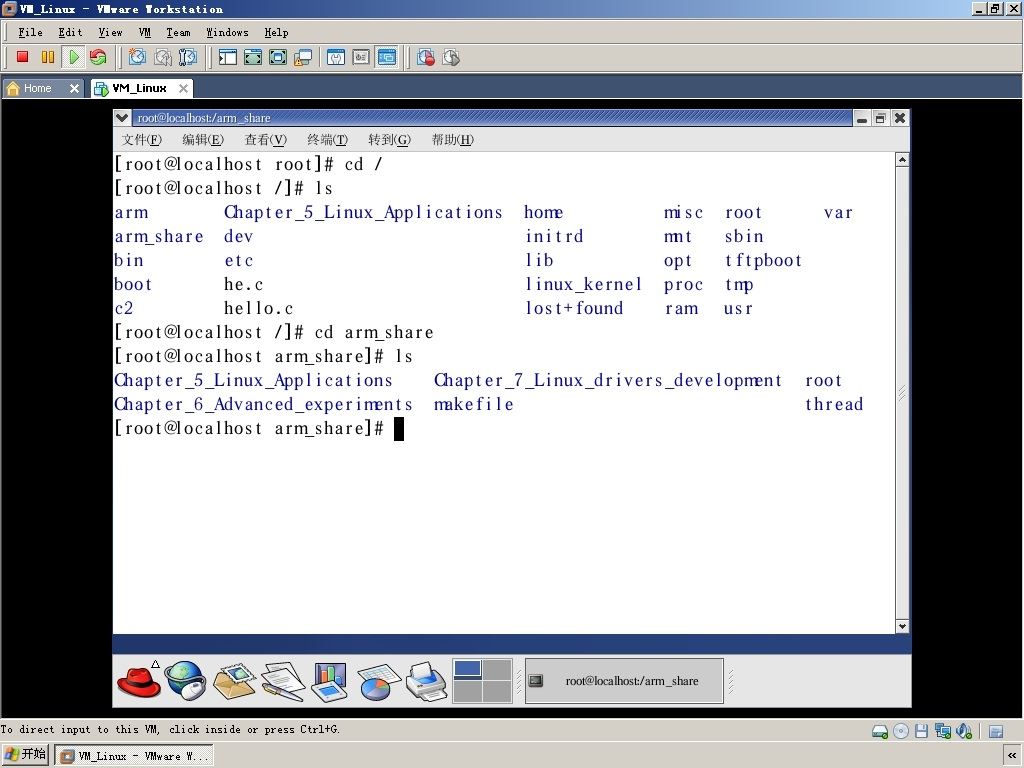Open the Edit menu in VMware
This screenshot has height=768, width=1024.
71,32
